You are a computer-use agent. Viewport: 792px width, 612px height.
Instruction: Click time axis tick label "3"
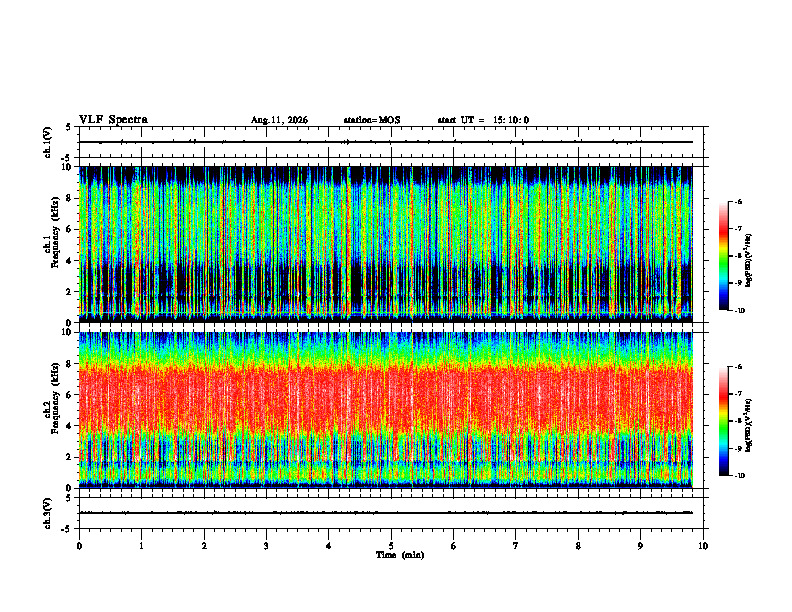266,546
